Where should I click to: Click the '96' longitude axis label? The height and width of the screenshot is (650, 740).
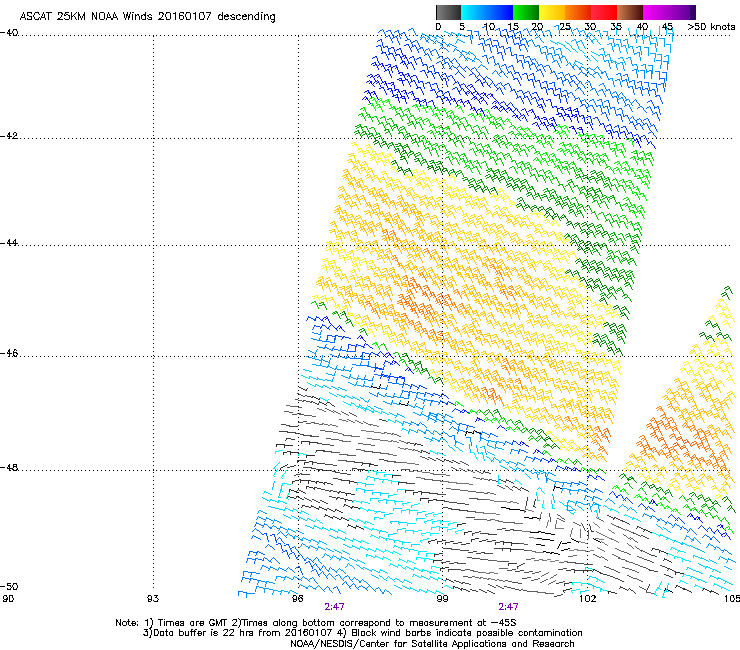[x=297, y=599]
